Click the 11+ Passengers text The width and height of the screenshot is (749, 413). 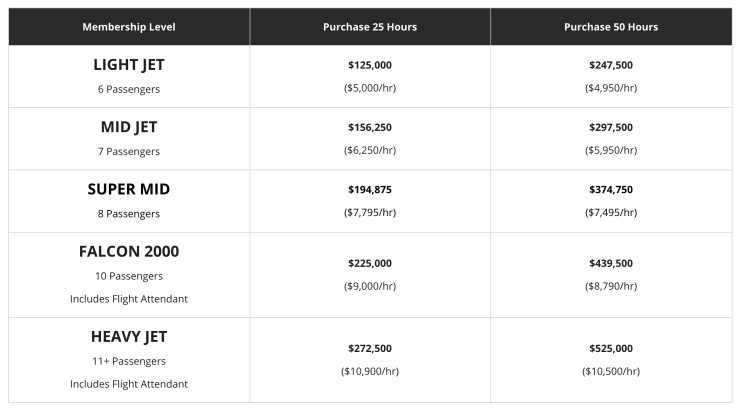pyautogui.click(x=129, y=361)
